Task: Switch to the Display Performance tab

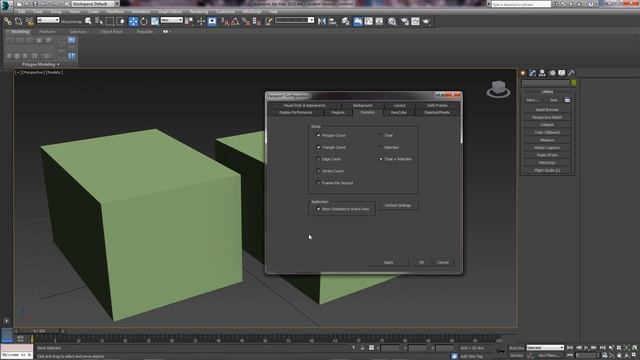Action: click(x=296, y=112)
